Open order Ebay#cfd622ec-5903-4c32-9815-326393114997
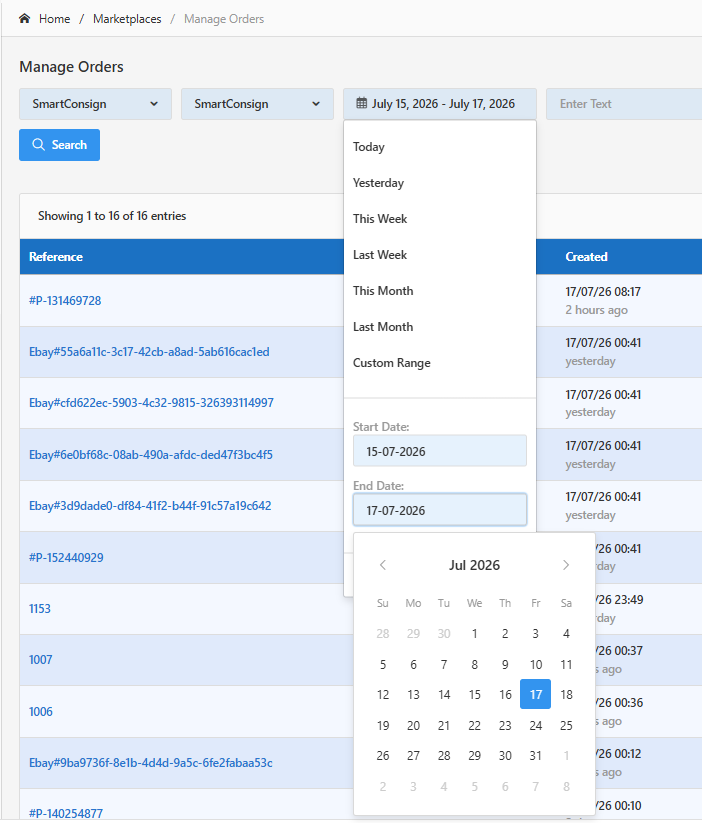 [151, 403]
